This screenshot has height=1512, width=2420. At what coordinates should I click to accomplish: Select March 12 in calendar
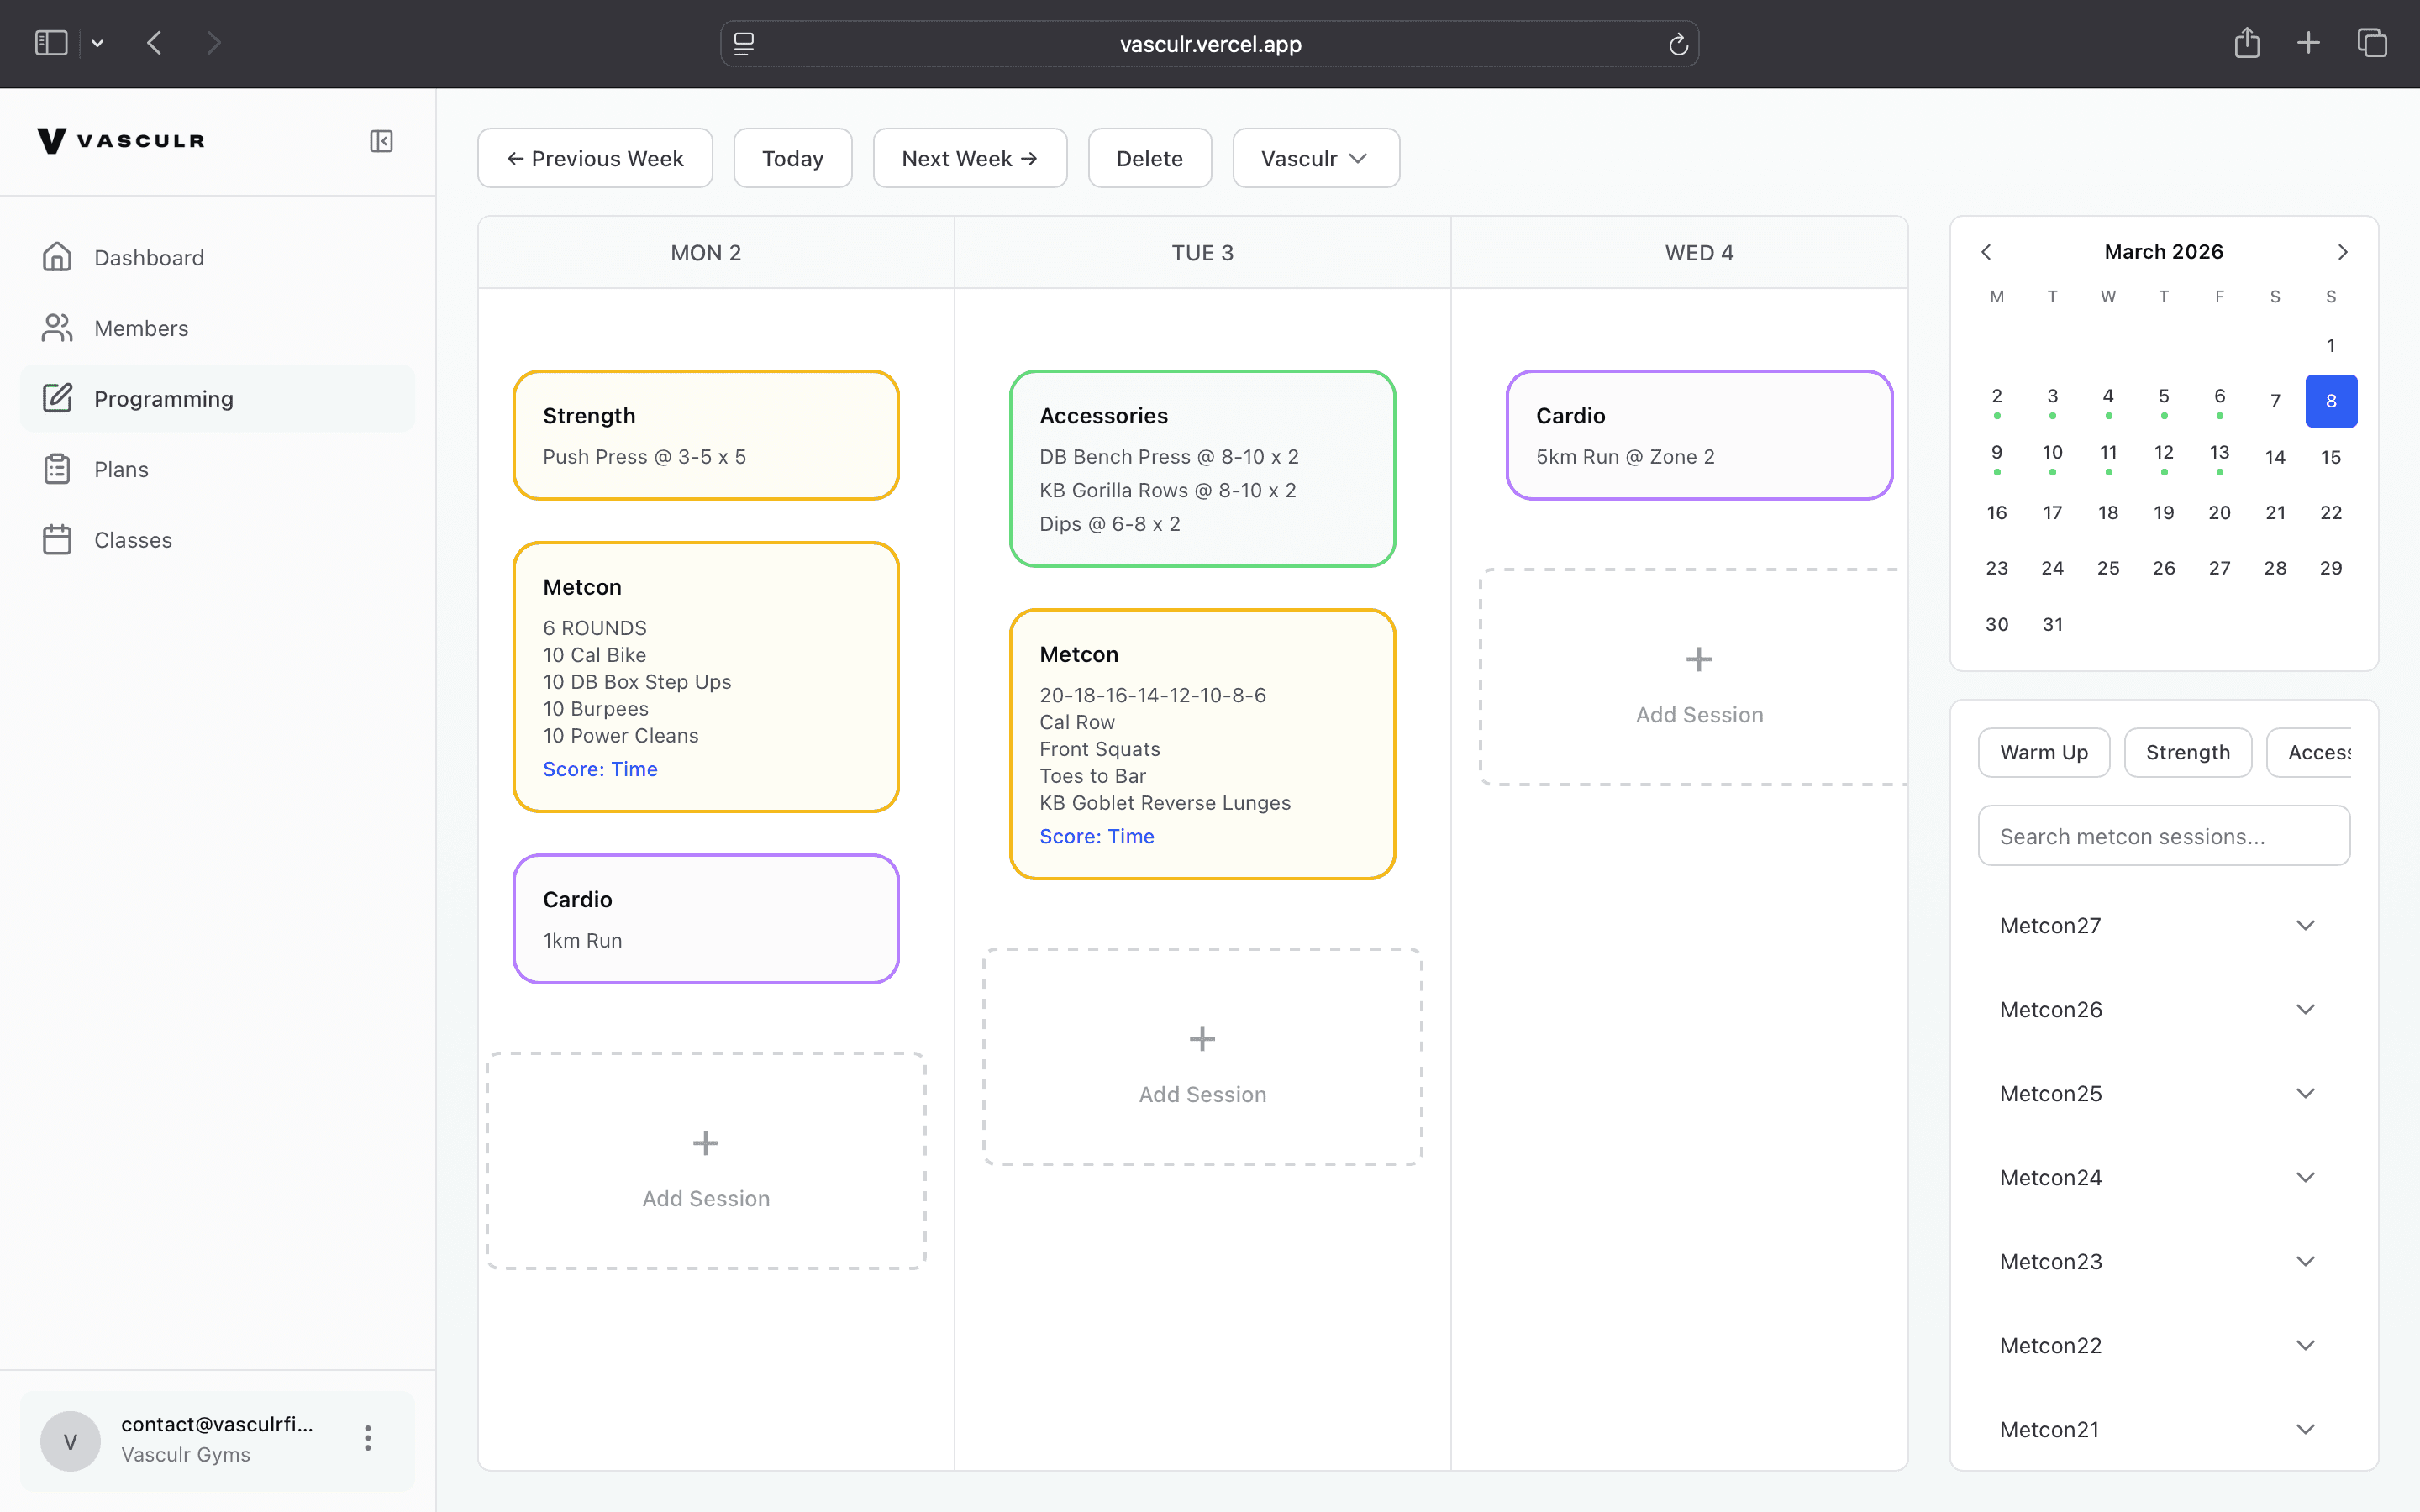point(2163,453)
